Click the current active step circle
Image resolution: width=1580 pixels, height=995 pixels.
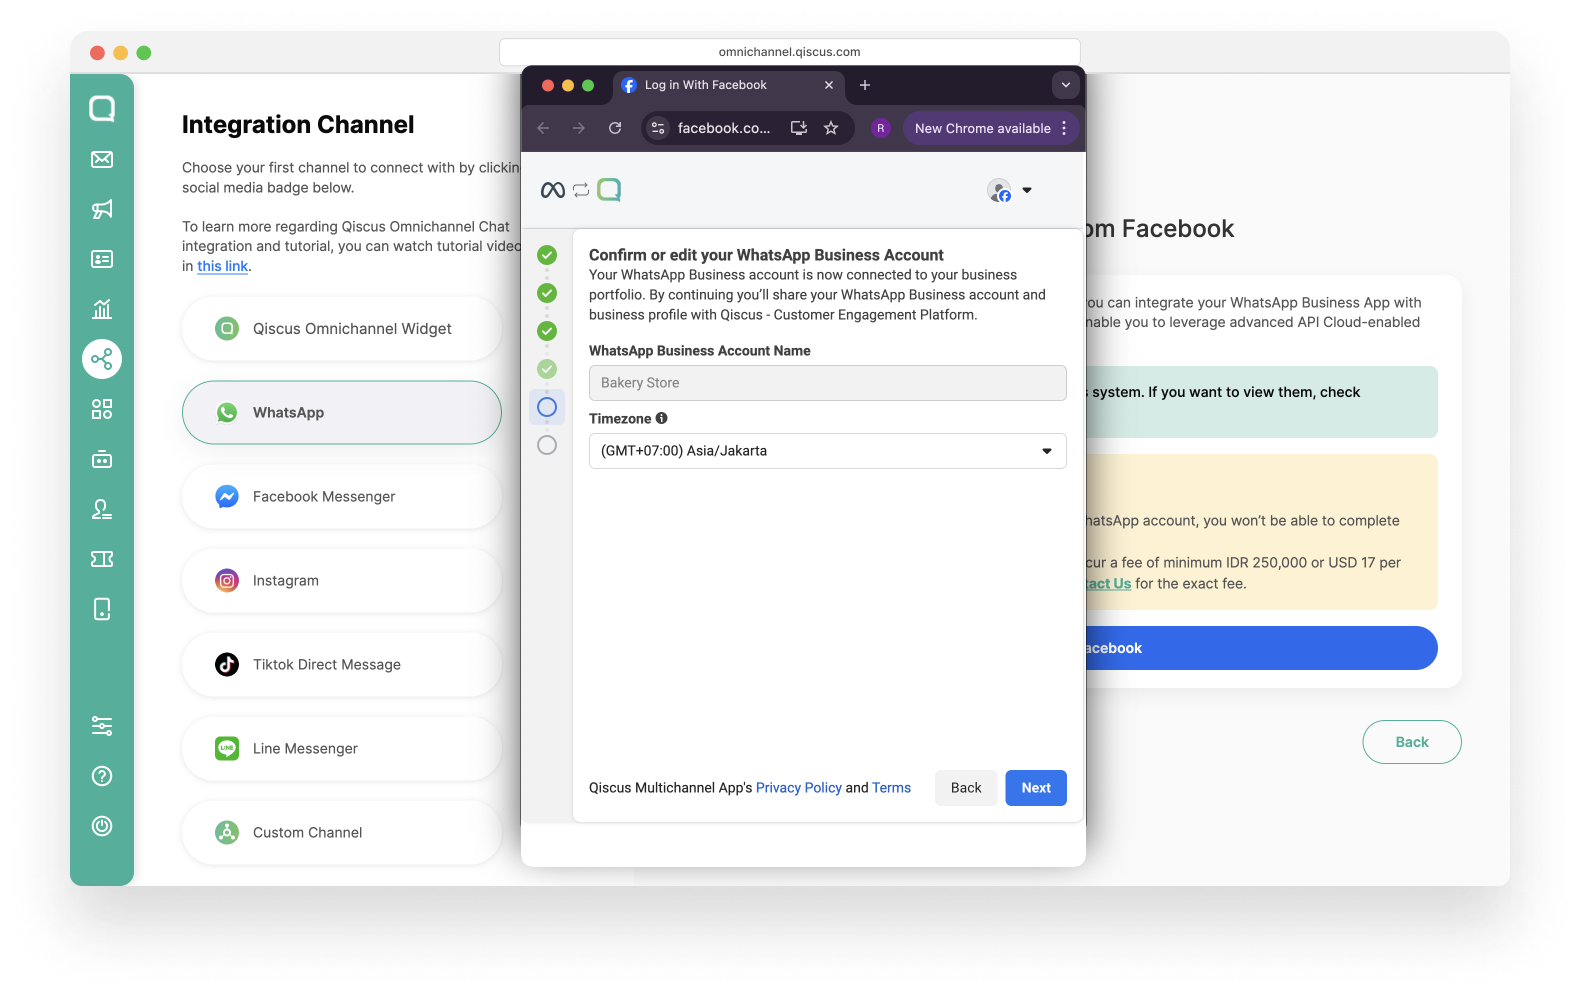coord(547,407)
